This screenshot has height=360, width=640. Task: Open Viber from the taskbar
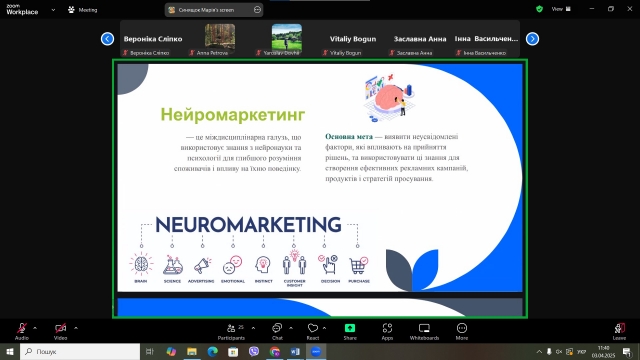[254, 351]
